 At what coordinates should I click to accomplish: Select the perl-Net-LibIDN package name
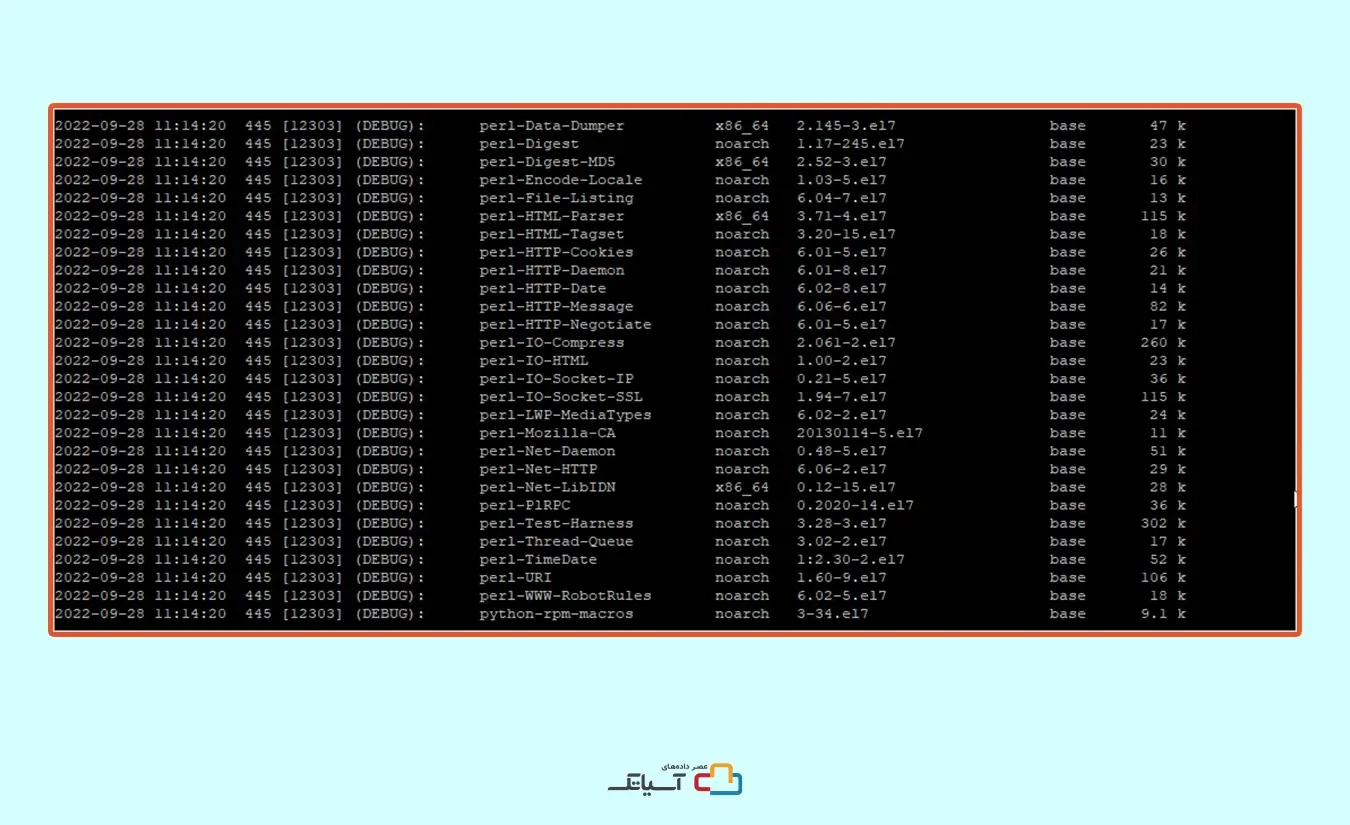coord(547,487)
